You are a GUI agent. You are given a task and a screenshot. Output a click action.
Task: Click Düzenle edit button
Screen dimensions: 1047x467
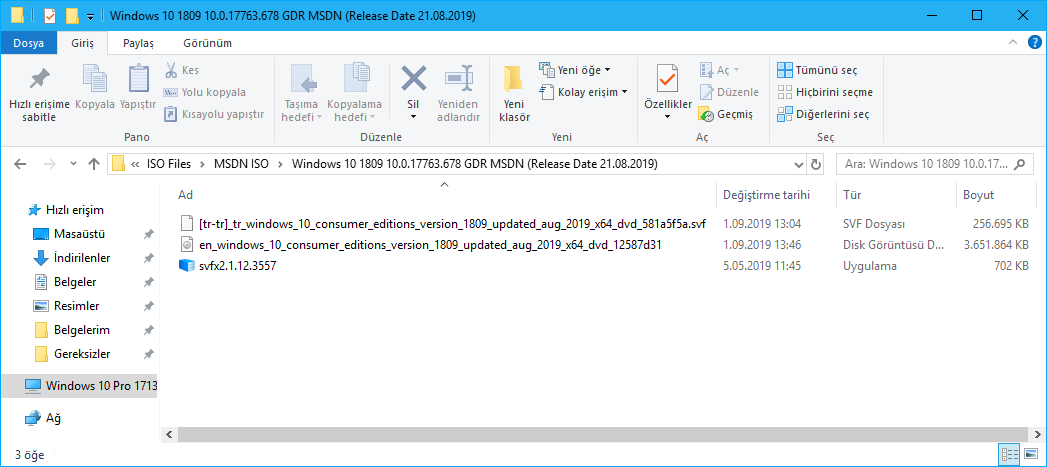(728, 92)
